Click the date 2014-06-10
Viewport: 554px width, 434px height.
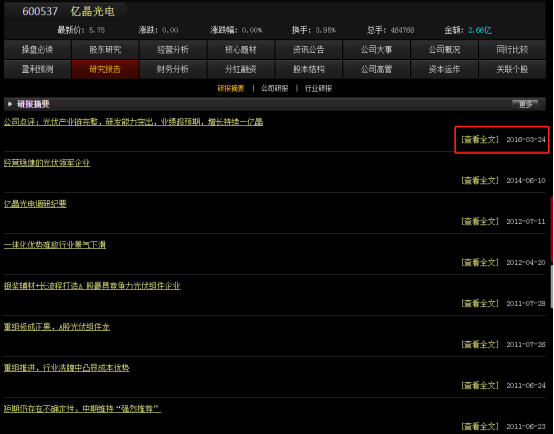coord(526,181)
